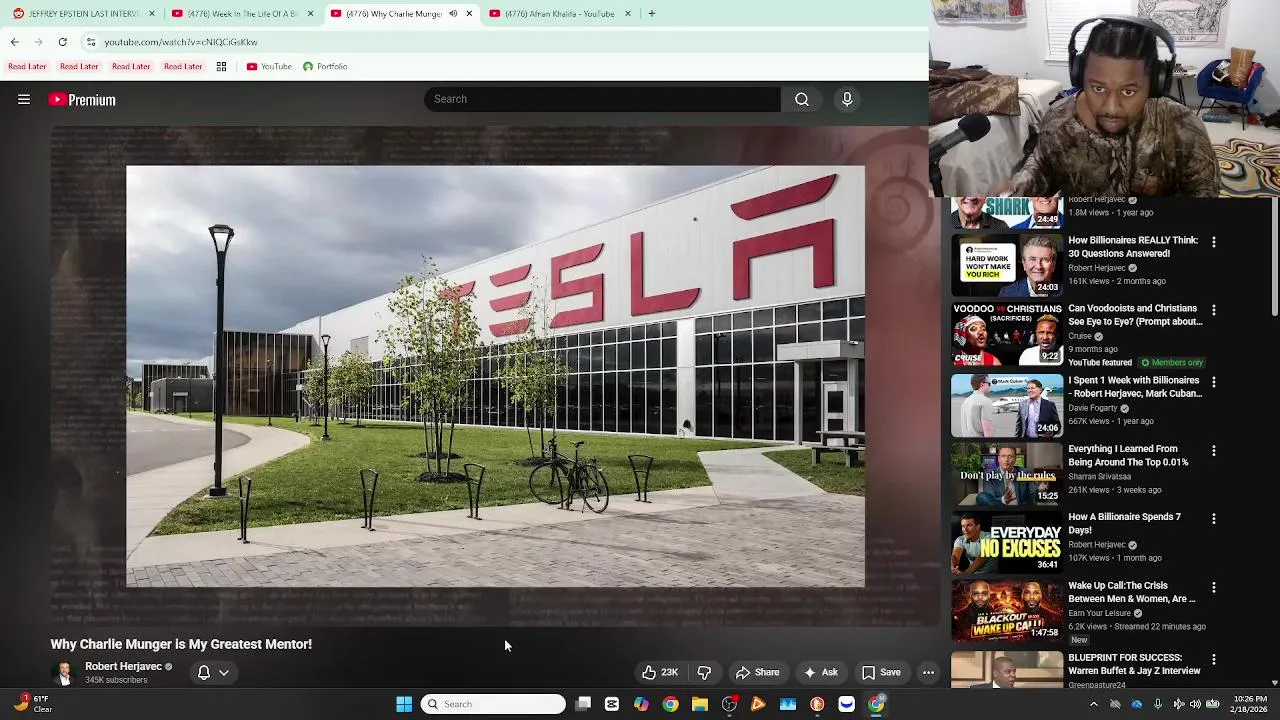The height and width of the screenshot is (720, 1280).
Task: Open EVERYDAY NO EXCUSES video thumbnail
Action: tap(1007, 542)
